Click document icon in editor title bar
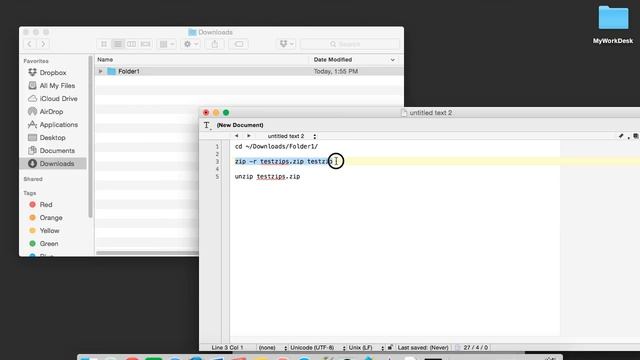The height and width of the screenshot is (360, 640). [404, 113]
